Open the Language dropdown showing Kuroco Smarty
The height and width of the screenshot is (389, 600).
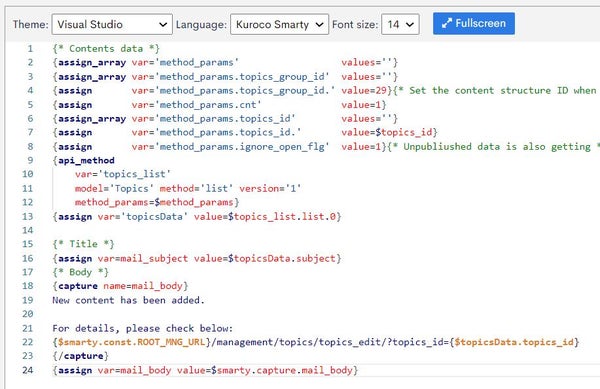[279, 24]
